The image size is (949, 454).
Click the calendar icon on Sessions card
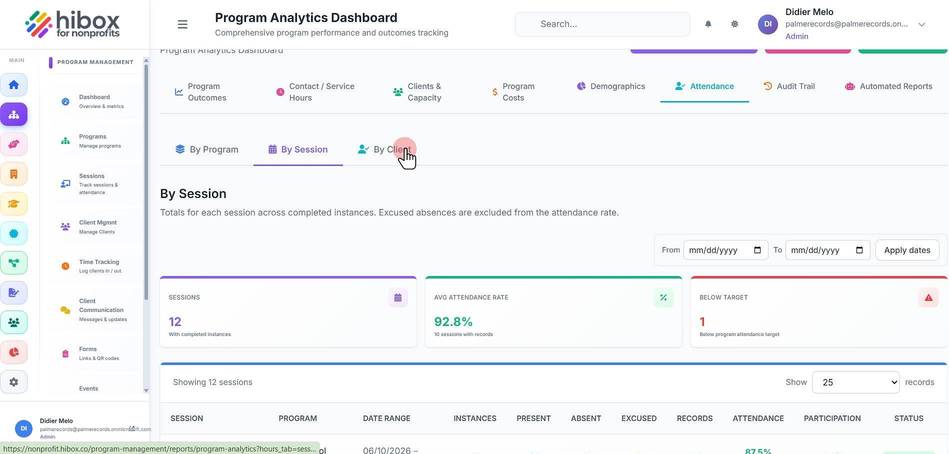[x=398, y=297]
